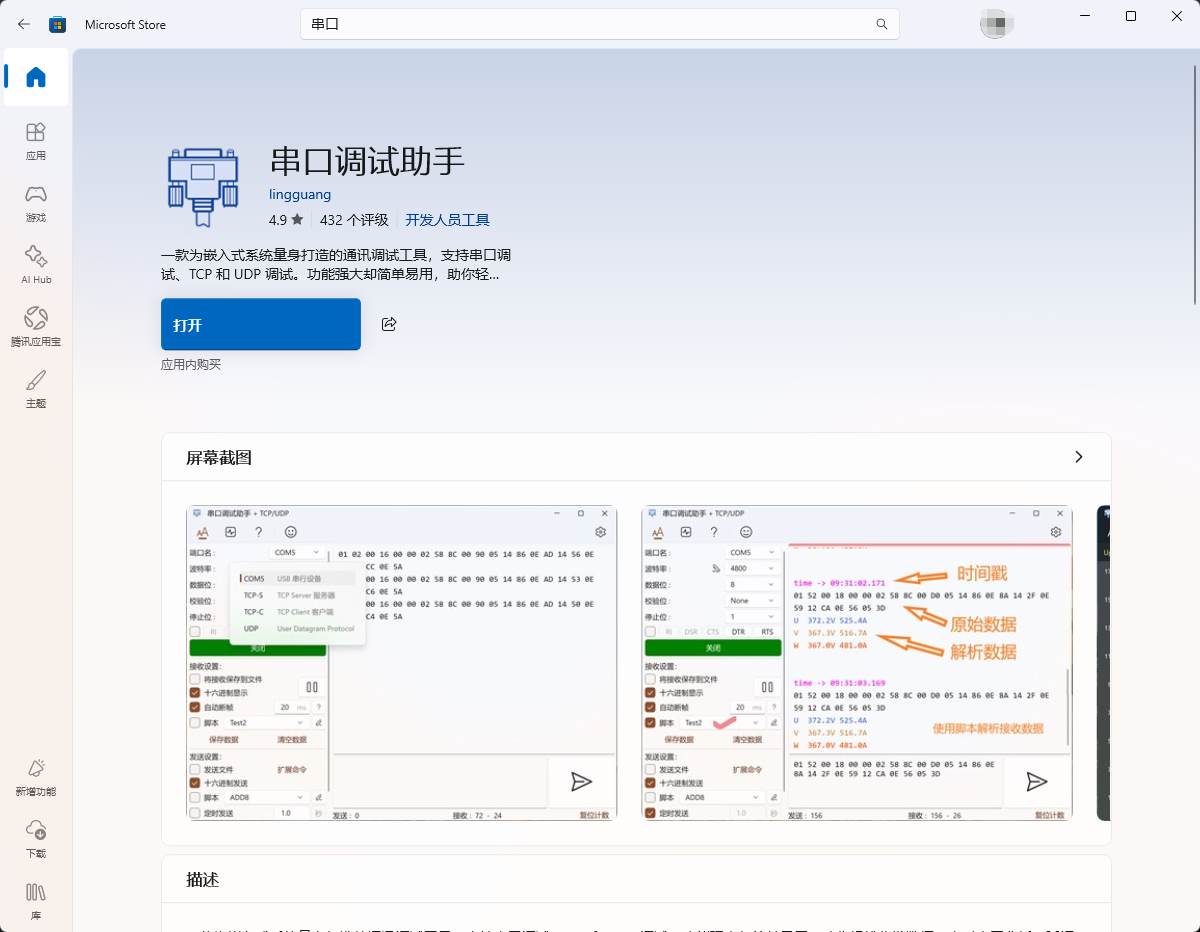This screenshot has width=1200, height=932.
Task: Open the 库 (Library) section
Action: pyautogui.click(x=35, y=899)
